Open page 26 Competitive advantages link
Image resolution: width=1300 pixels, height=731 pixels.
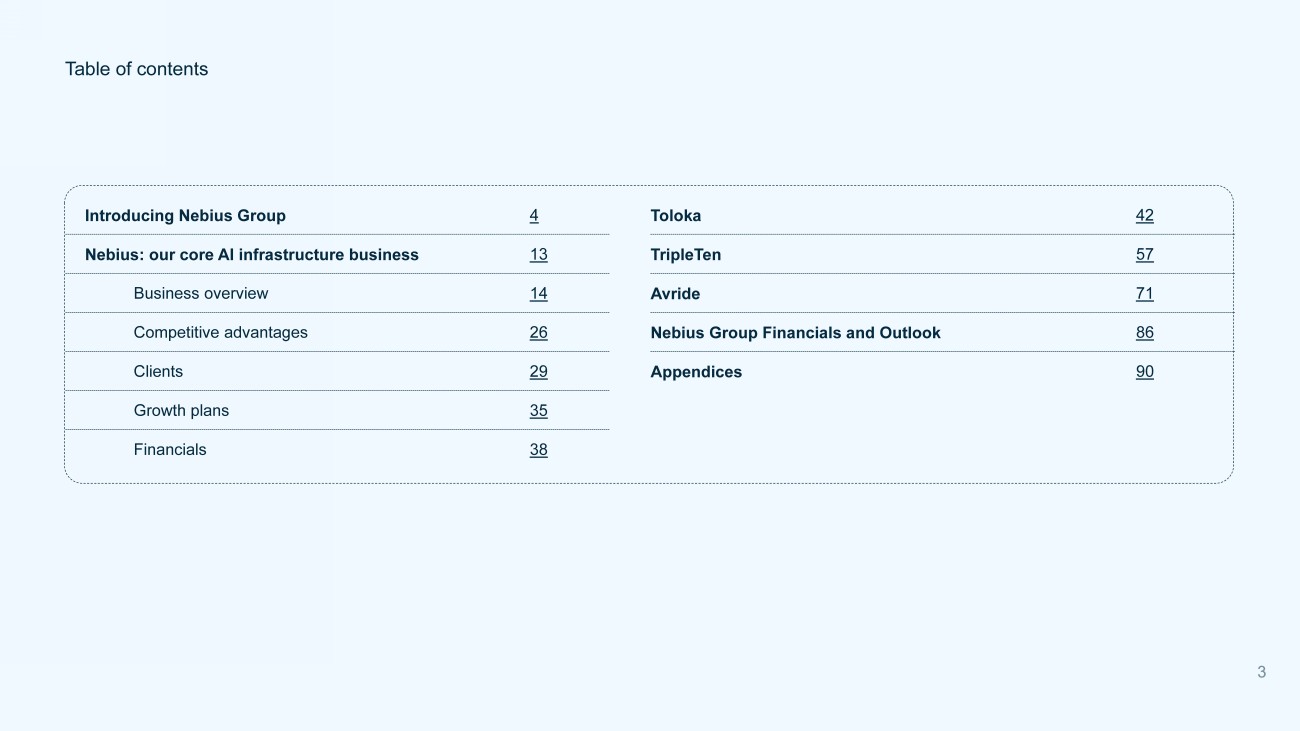pos(538,333)
